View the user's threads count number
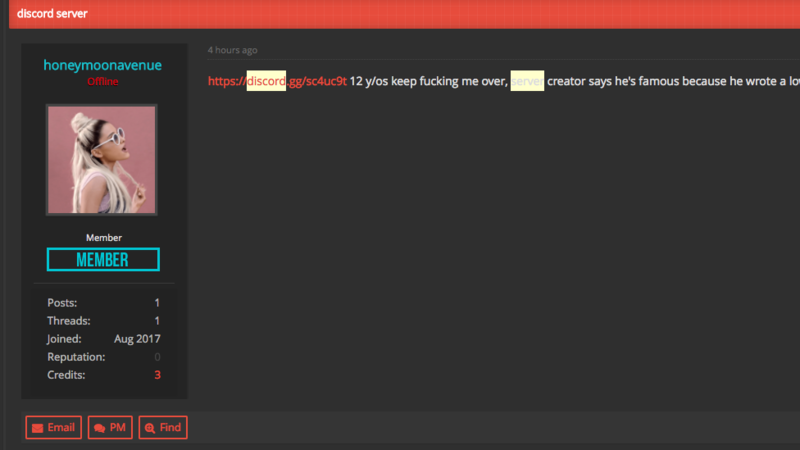This screenshot has height=450, width=800. (x=157, y=321)
